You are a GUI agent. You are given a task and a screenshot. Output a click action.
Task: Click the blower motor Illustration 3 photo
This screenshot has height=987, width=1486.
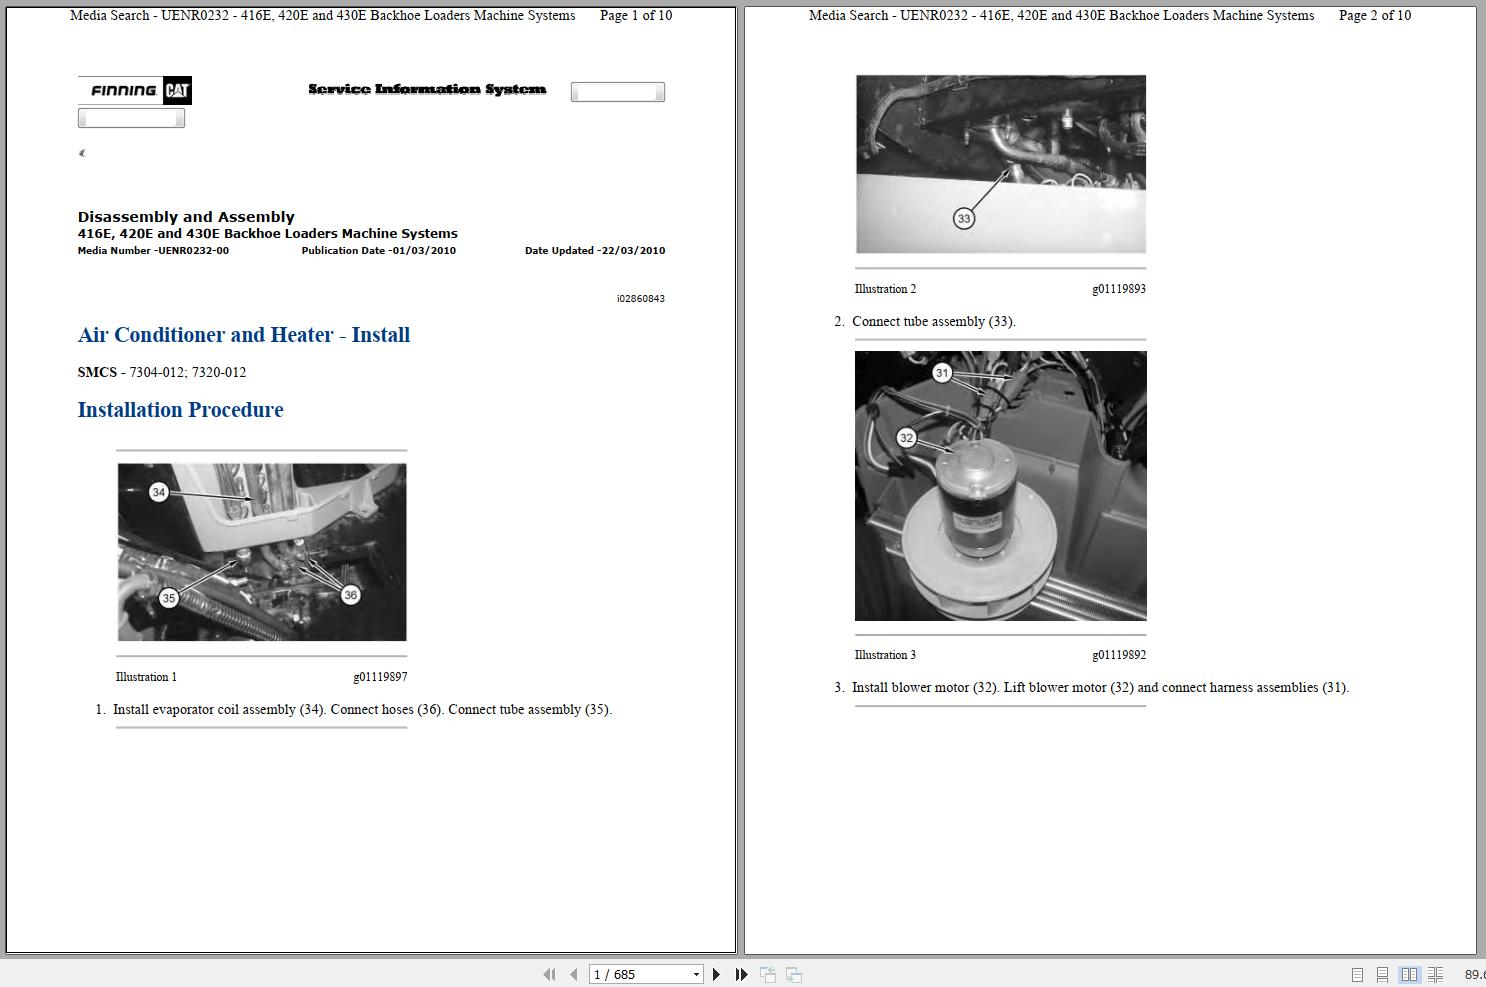[1000, 484]
